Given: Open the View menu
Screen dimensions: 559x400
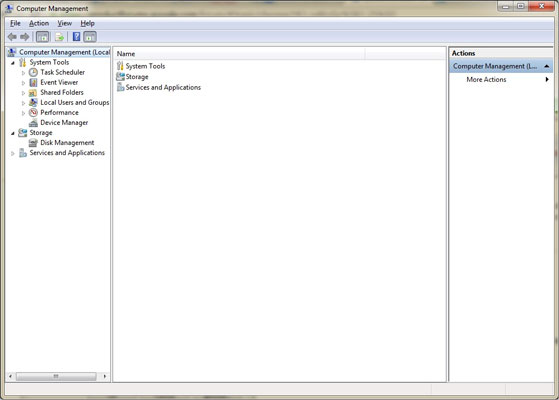Looking at the screenshot, I should click(65, 24).
